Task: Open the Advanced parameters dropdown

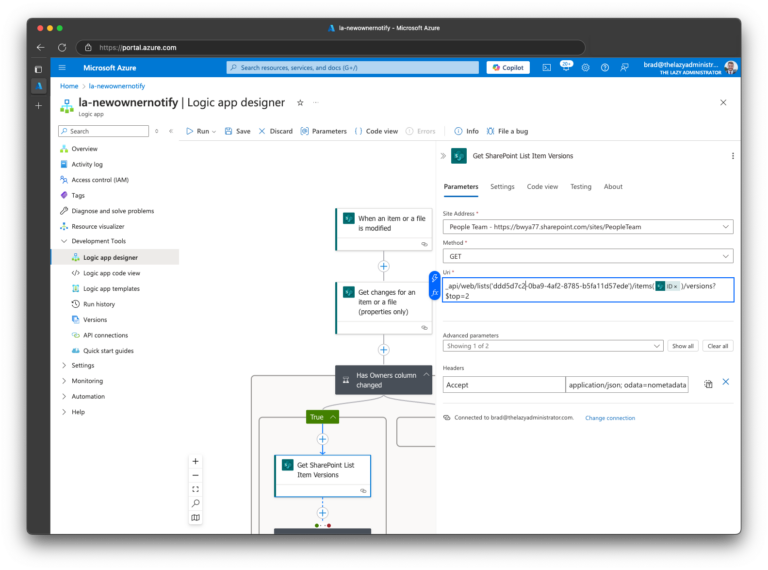Action: tap(553, 346)
